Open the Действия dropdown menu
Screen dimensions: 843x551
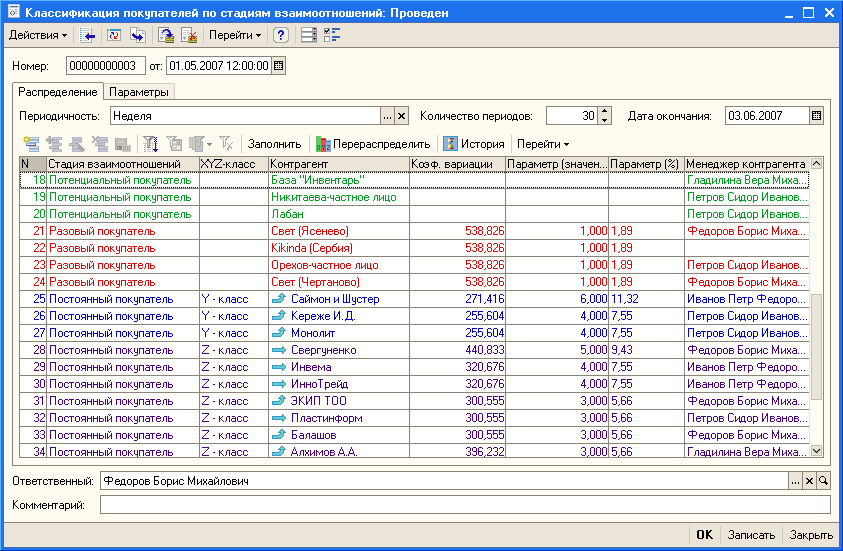[x=38, y=35]
